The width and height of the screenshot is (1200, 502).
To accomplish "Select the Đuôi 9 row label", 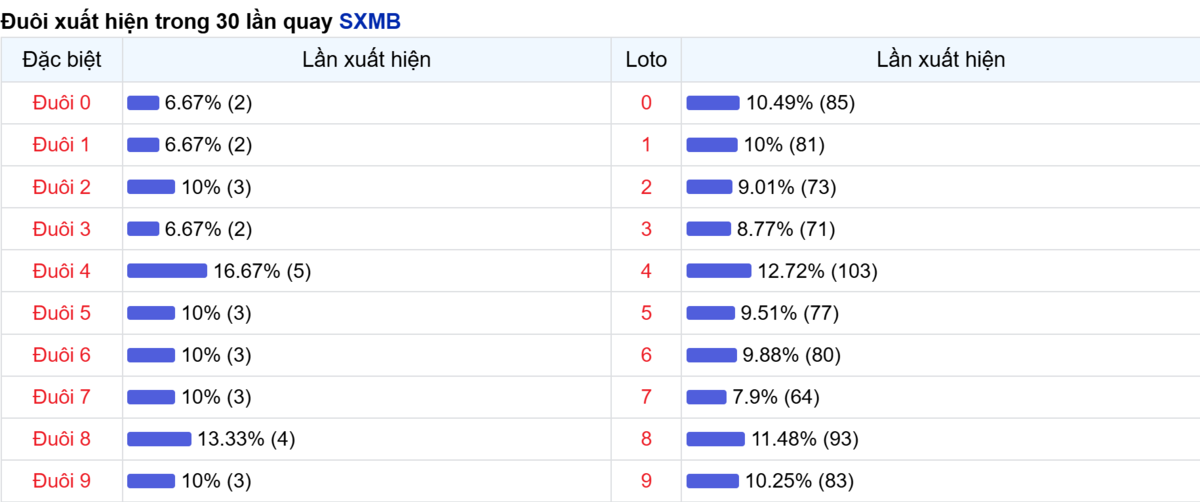I will point(61,481).
